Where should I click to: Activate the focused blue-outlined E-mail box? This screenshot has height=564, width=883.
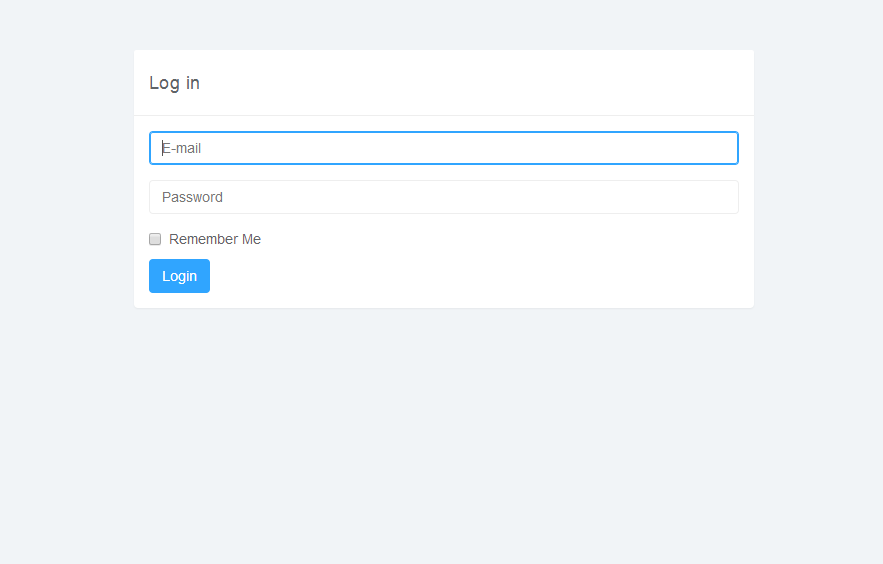pyautogui.click(x=444, y=148)
